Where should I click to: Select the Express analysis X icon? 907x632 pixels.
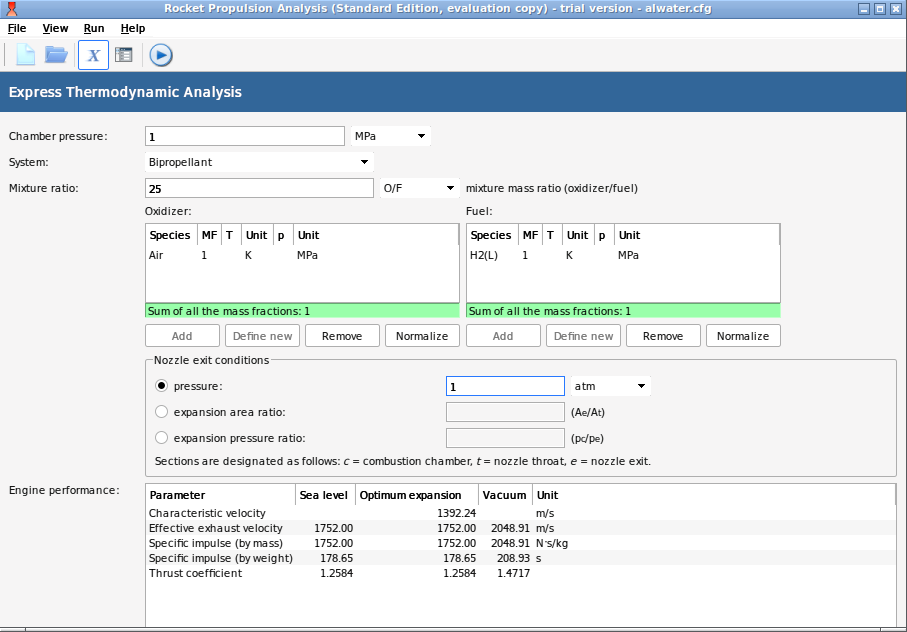pyautogui.click(x=93, y=55)
